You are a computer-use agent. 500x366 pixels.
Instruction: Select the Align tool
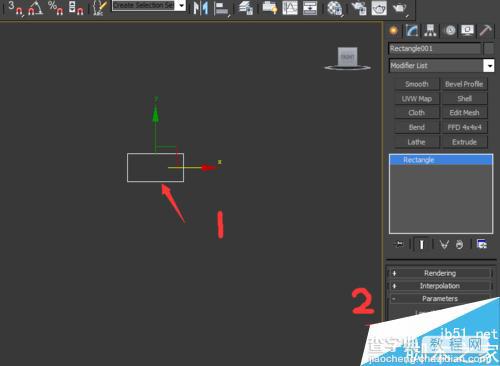pos(221,8)
